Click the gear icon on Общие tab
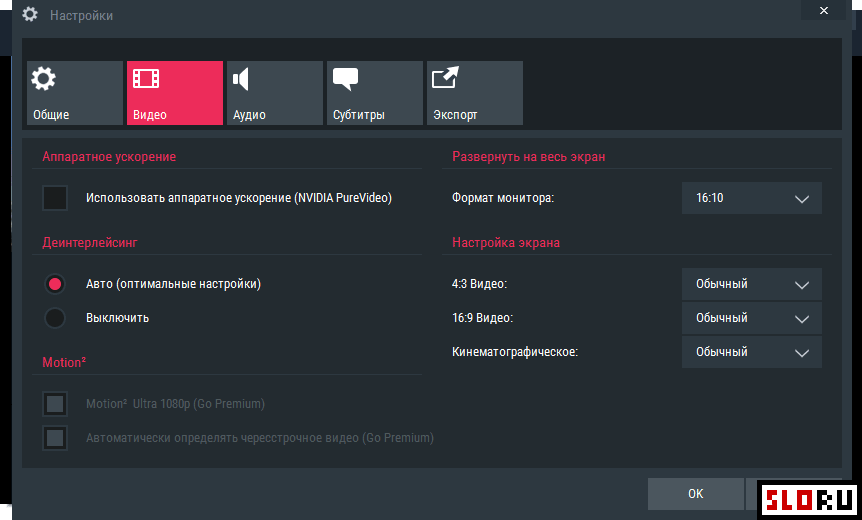 [44, 79]
